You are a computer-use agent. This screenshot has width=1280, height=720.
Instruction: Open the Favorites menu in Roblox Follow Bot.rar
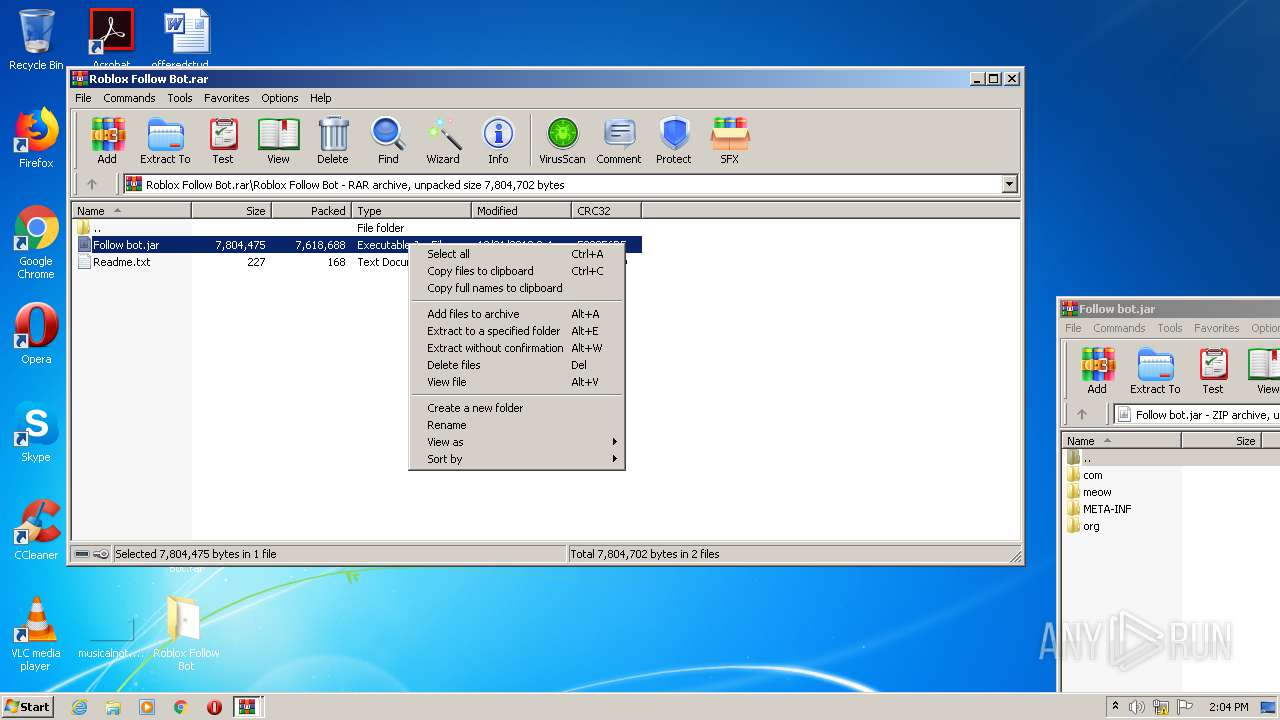227,98
